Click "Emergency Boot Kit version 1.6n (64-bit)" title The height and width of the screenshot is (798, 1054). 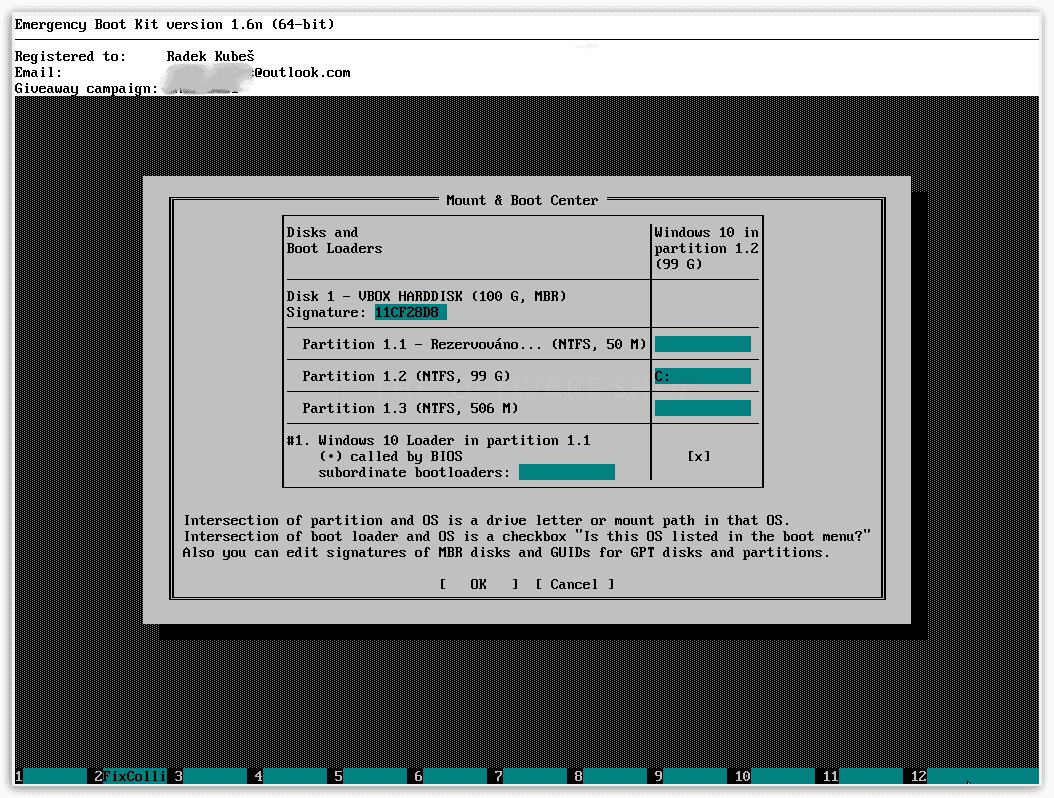[175, 24]
